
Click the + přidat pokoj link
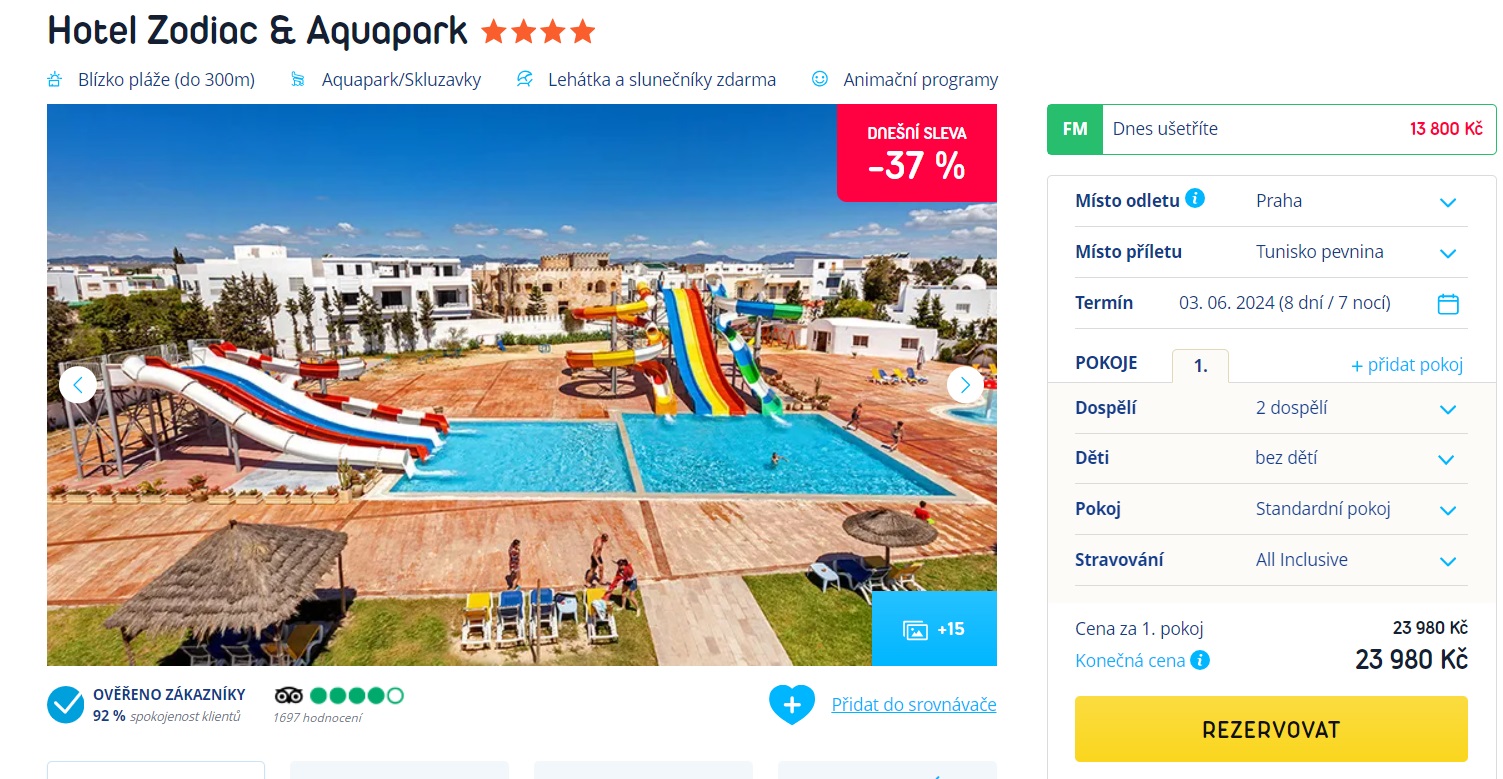coord(1407,365)
